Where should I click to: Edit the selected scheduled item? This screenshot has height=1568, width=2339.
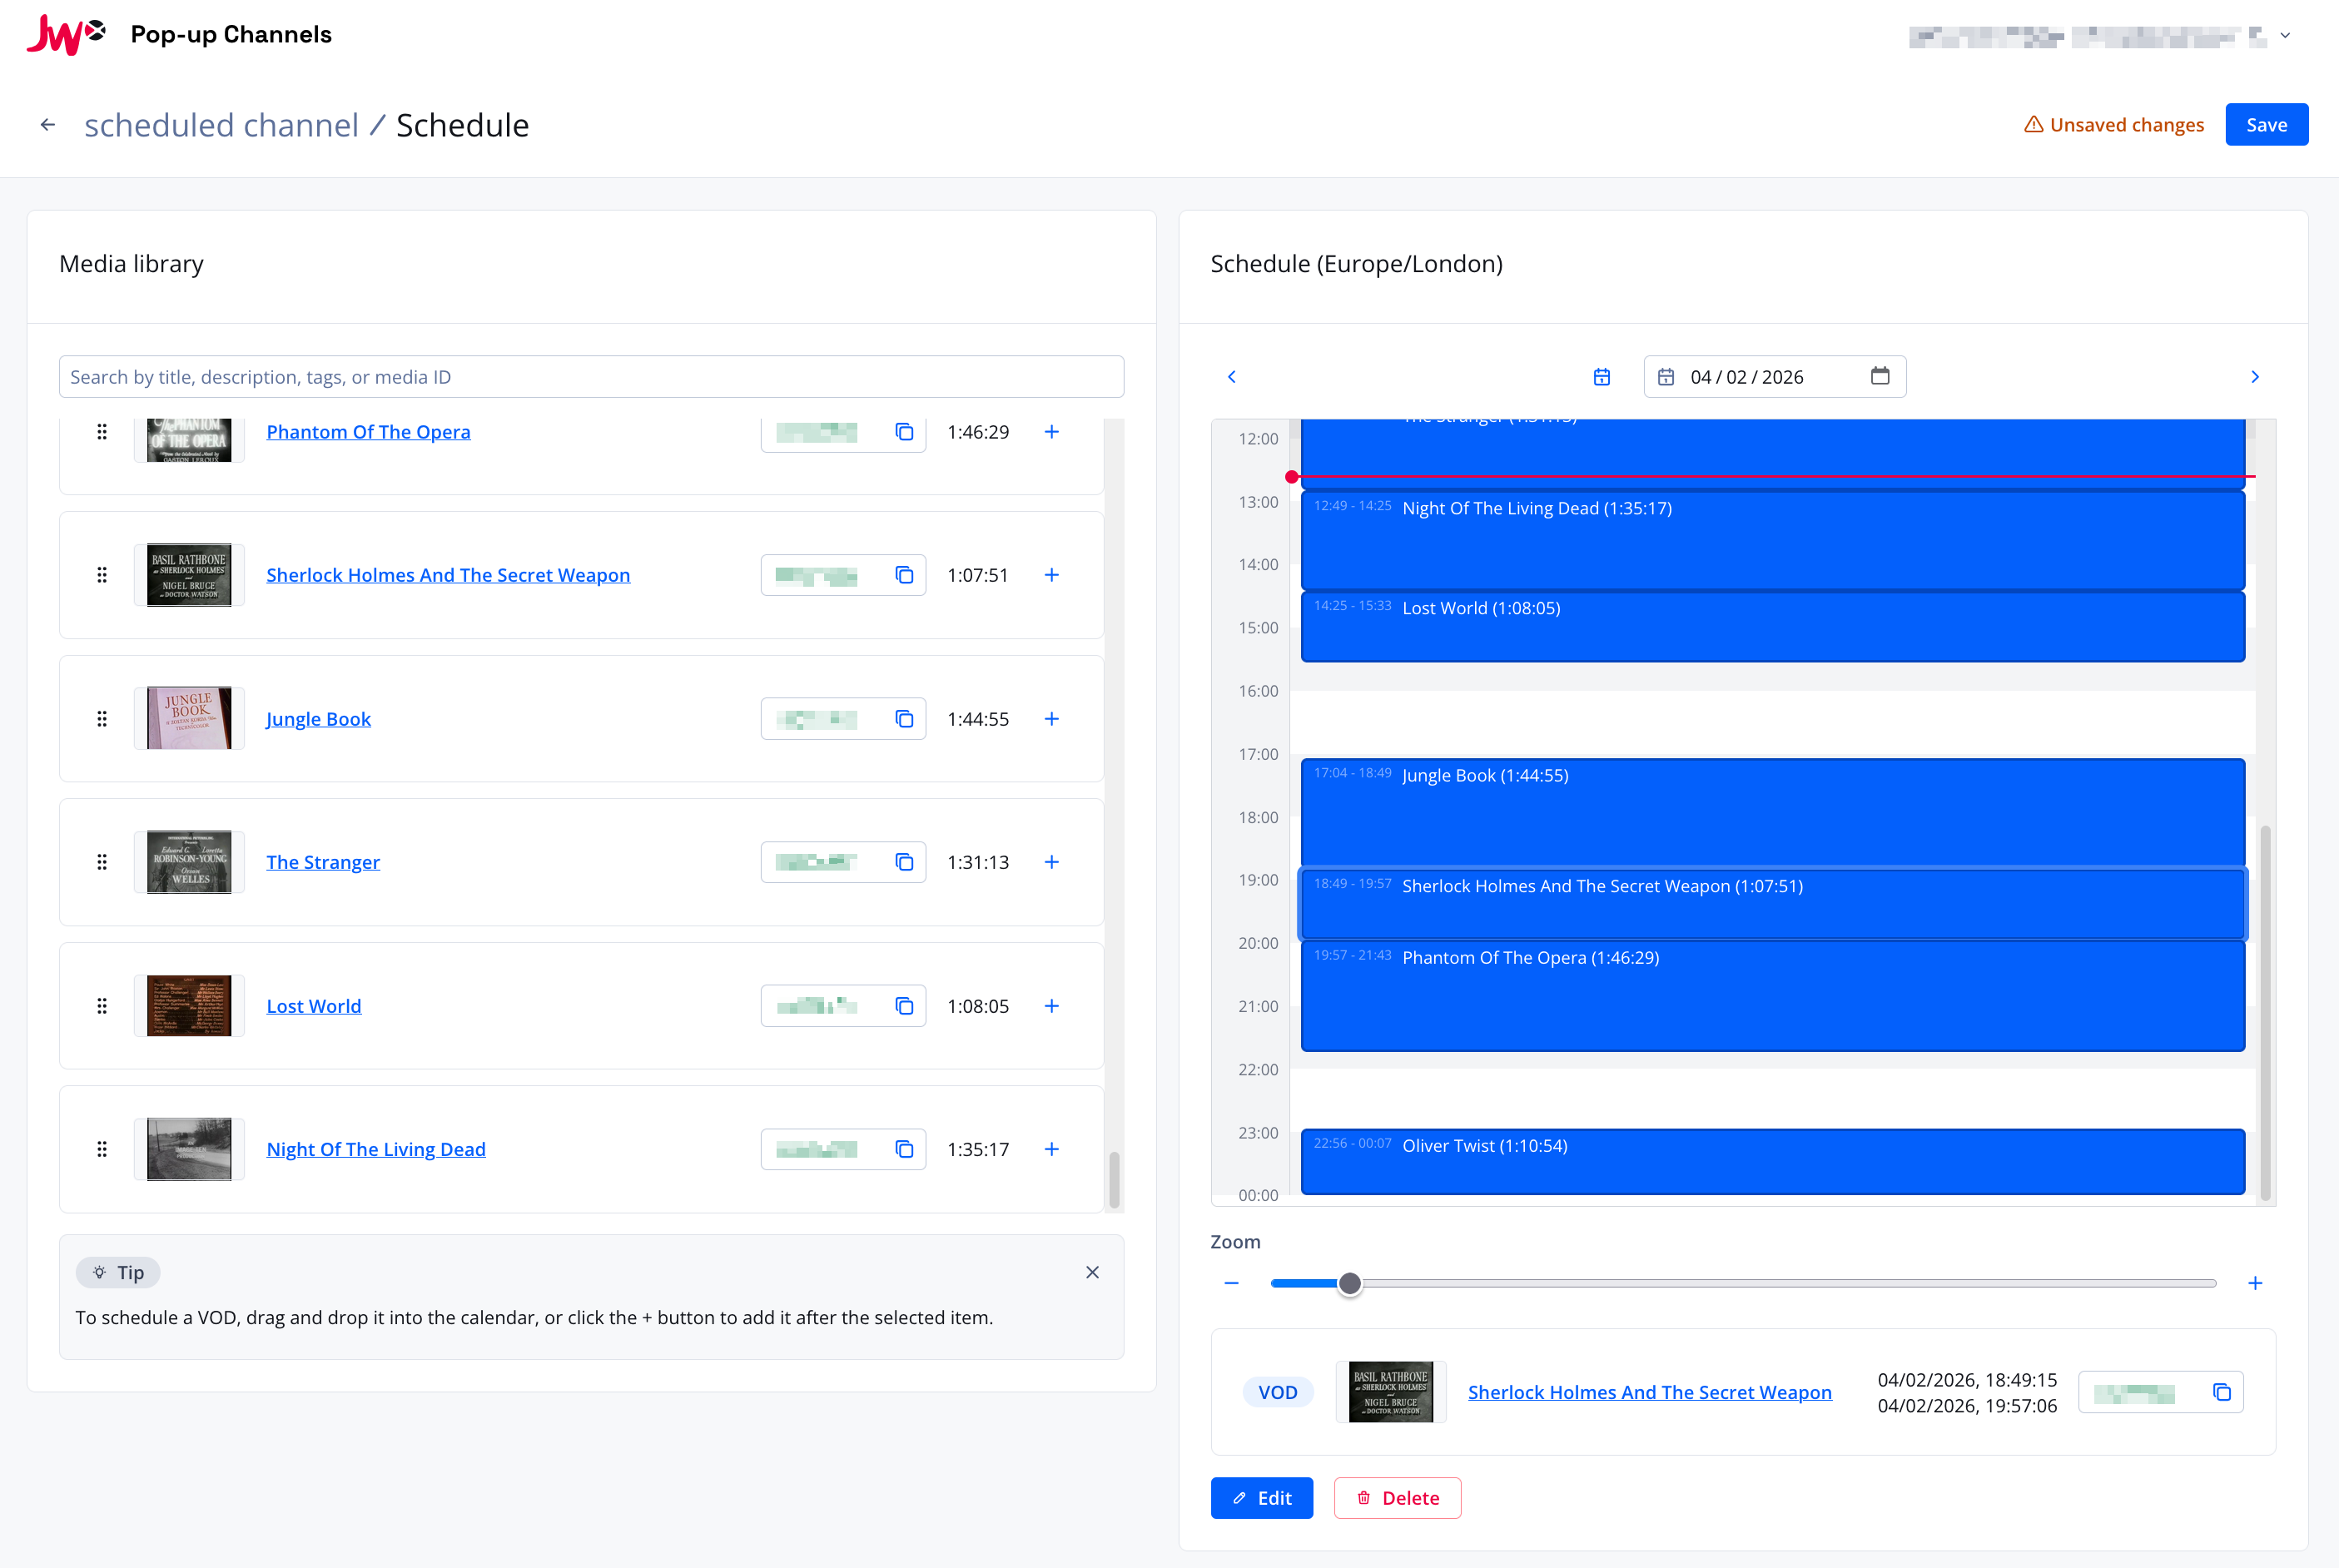1262,1498
